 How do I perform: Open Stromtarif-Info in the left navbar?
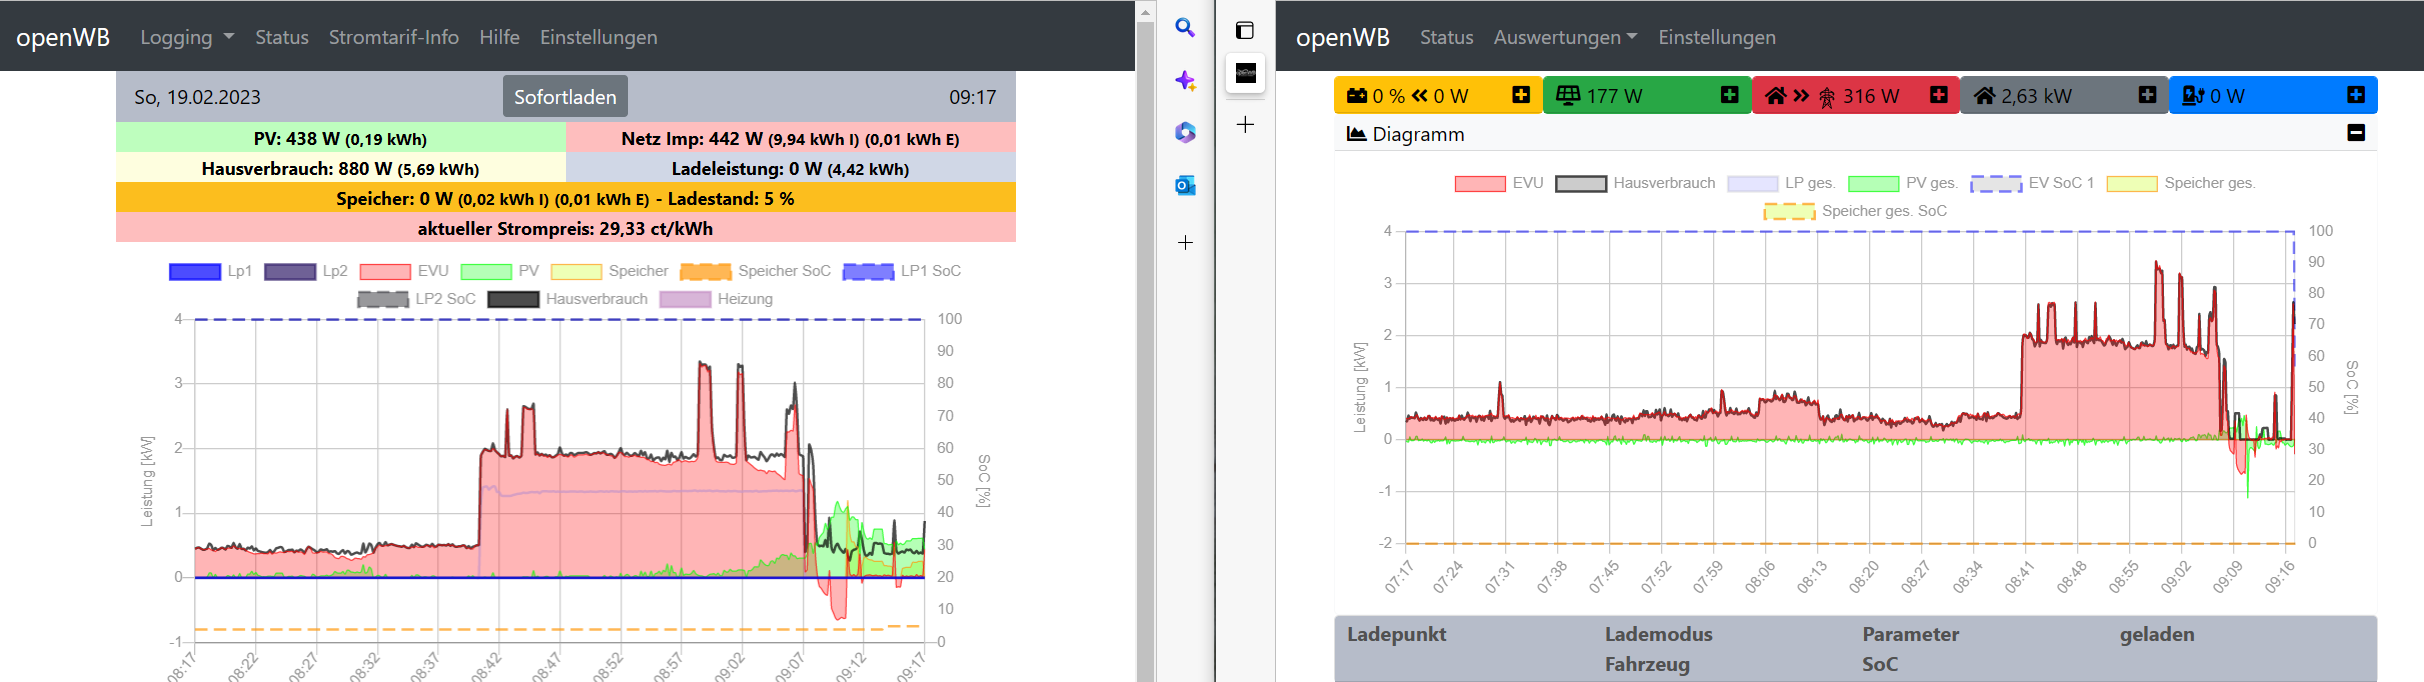click(x=393, y=37)
